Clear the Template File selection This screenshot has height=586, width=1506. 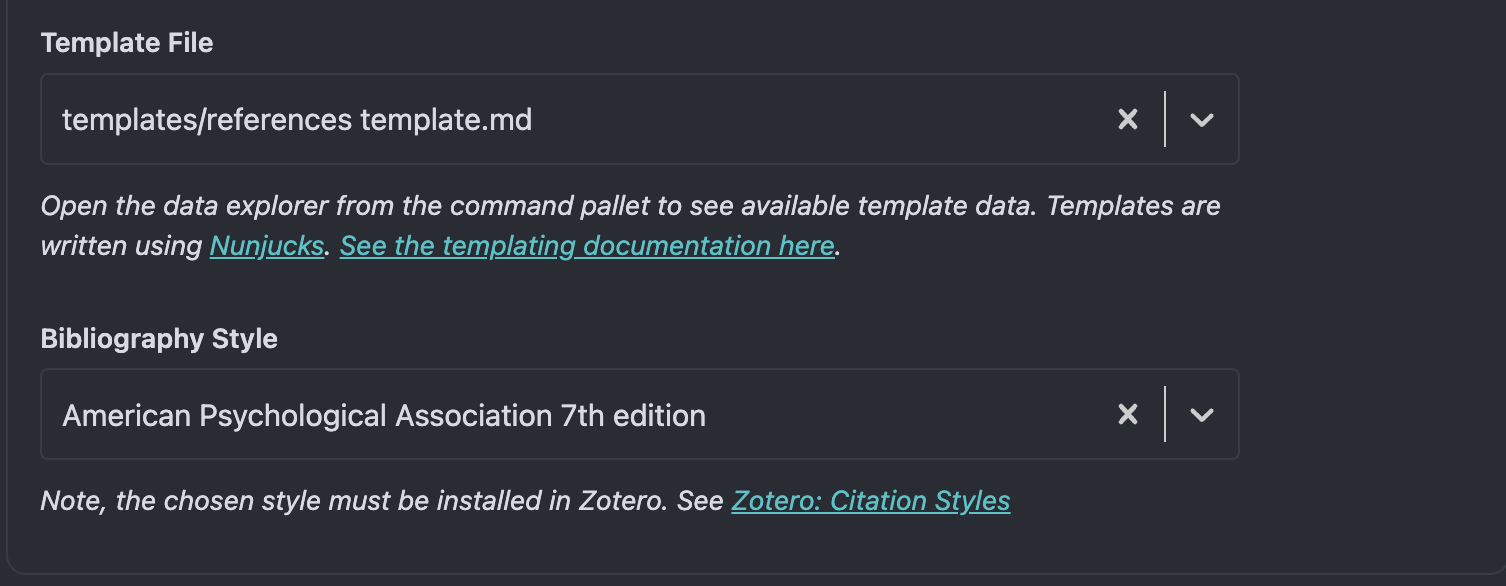pos(1128,119)
